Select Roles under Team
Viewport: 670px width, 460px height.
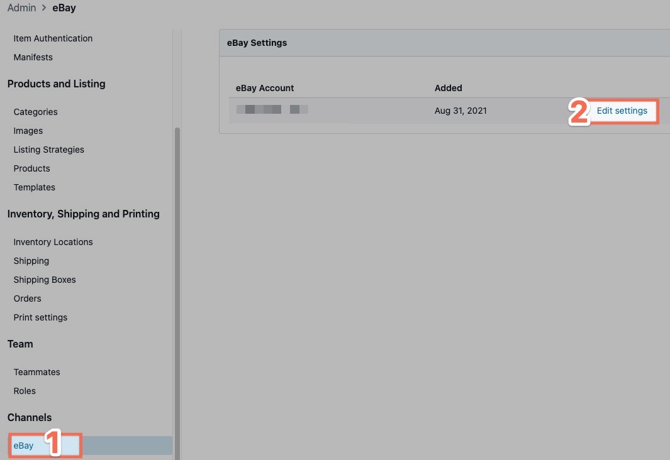click(x=24, y=391)
